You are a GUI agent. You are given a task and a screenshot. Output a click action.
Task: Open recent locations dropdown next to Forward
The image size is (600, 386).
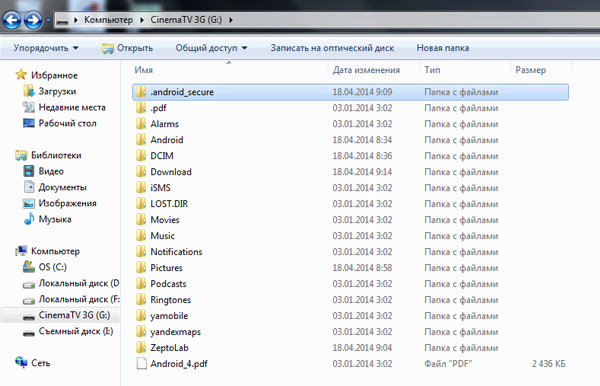point(48,20)
